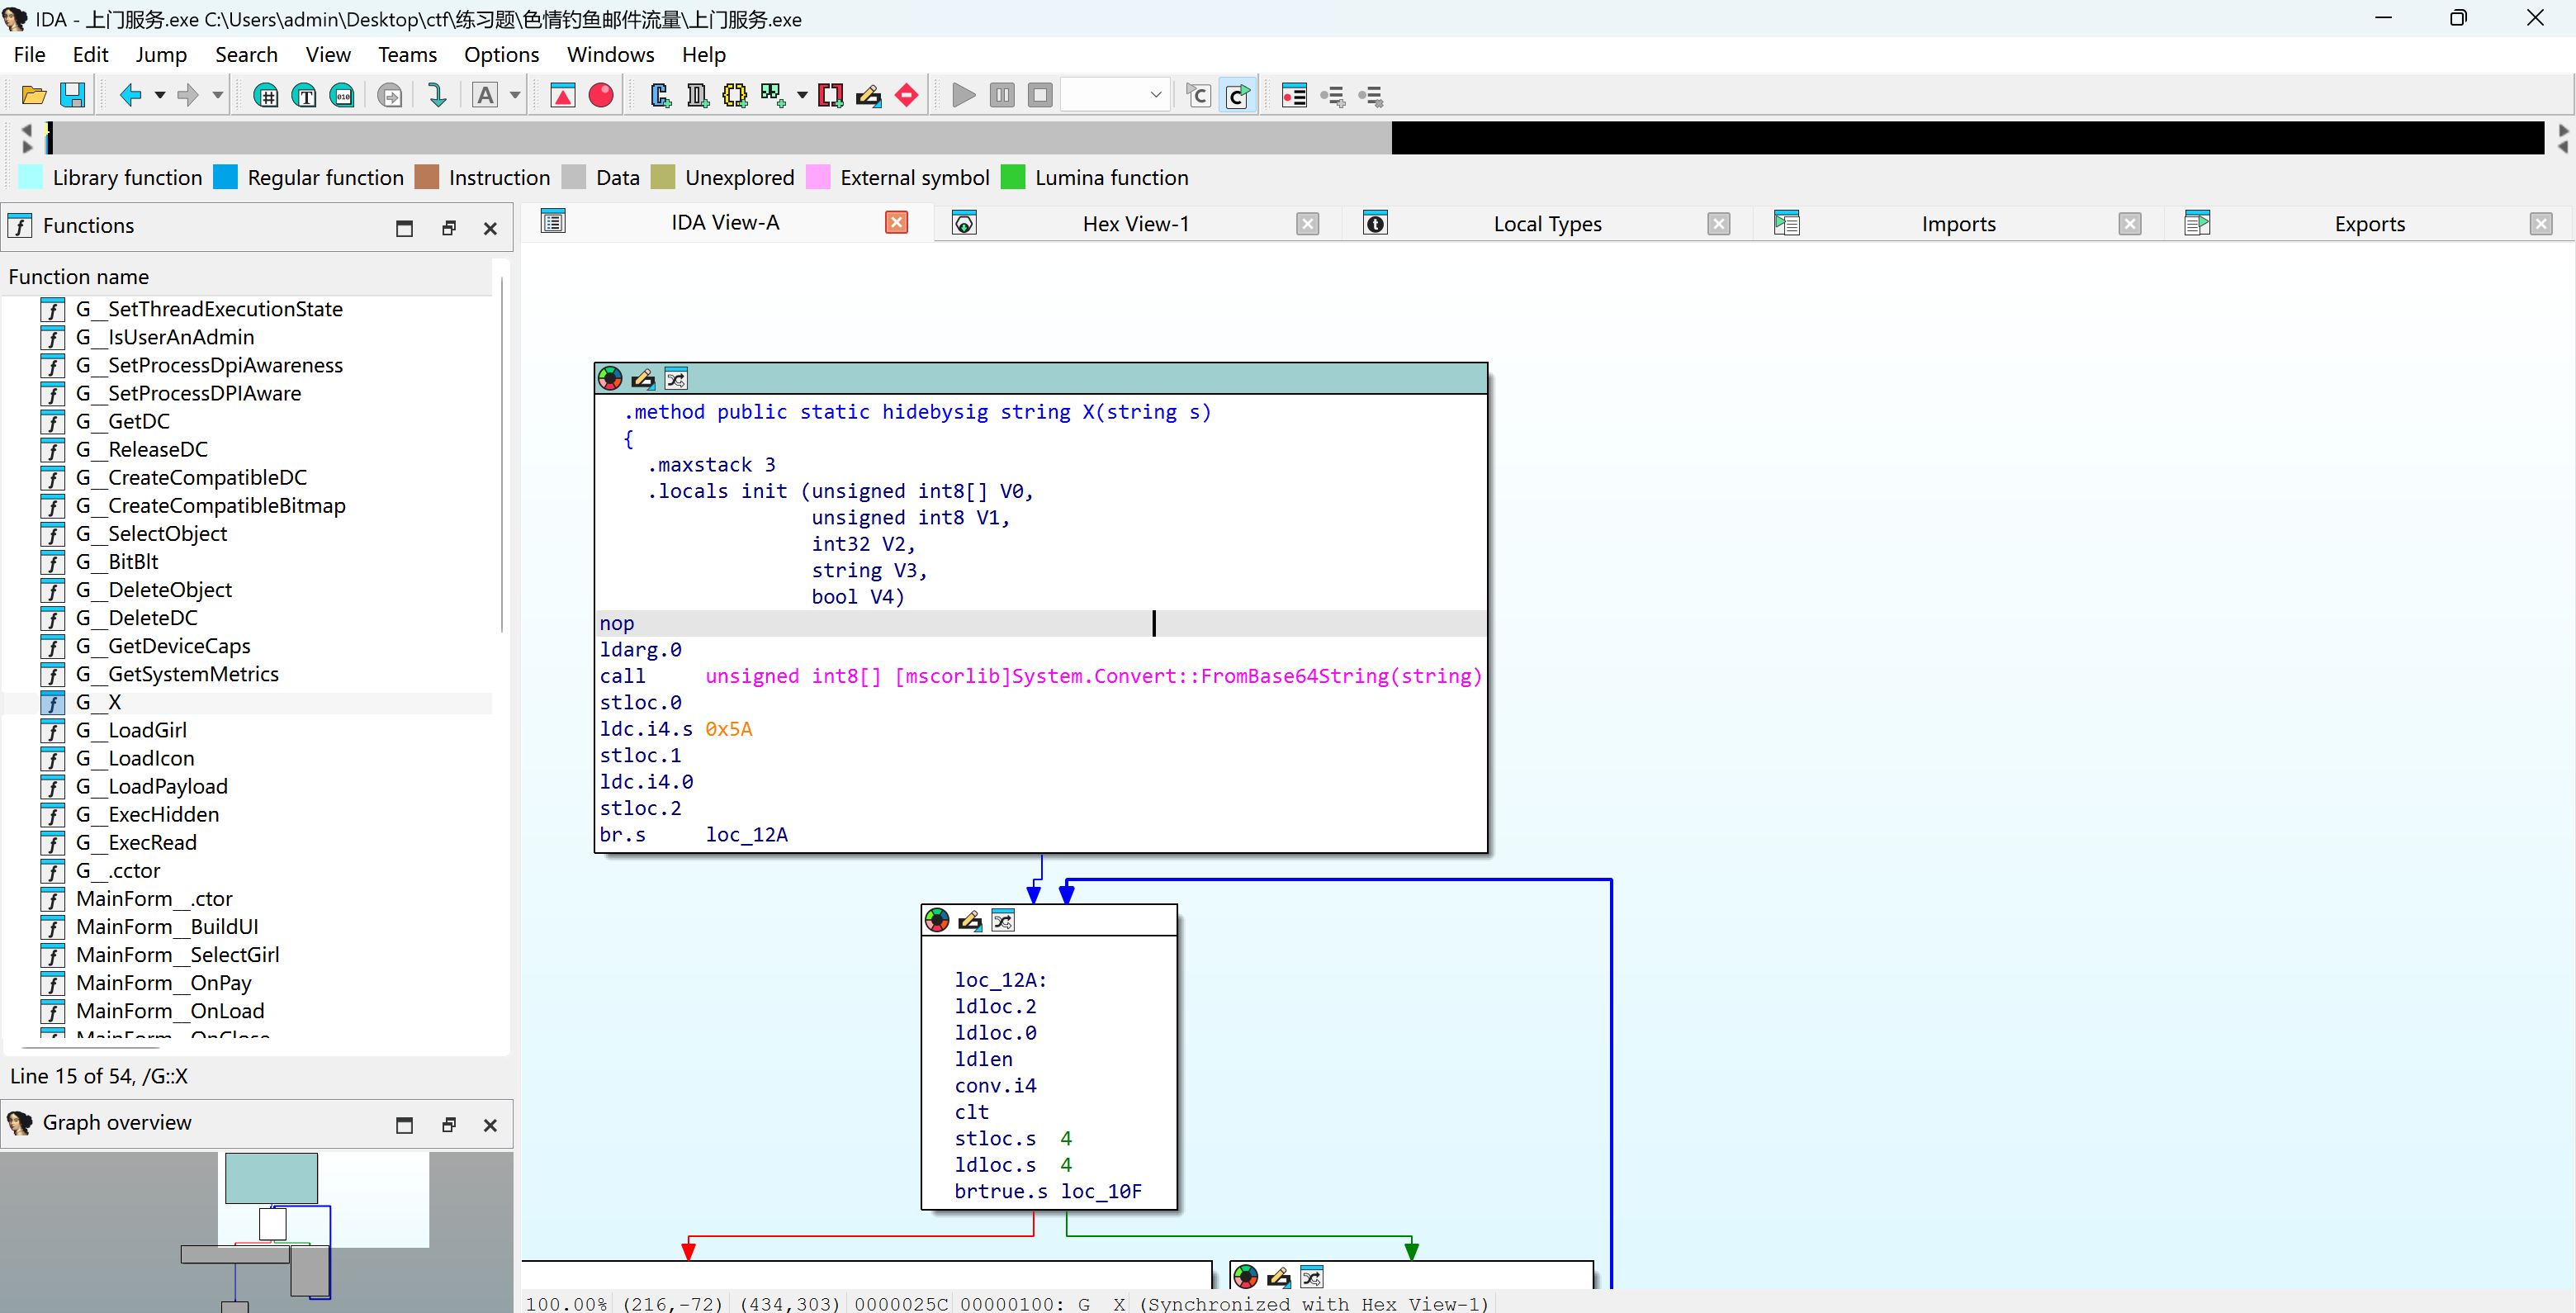This screenshot has height=1313, width=2576.
Task: Close the Hex View-1 tab
Action: 1308,224
